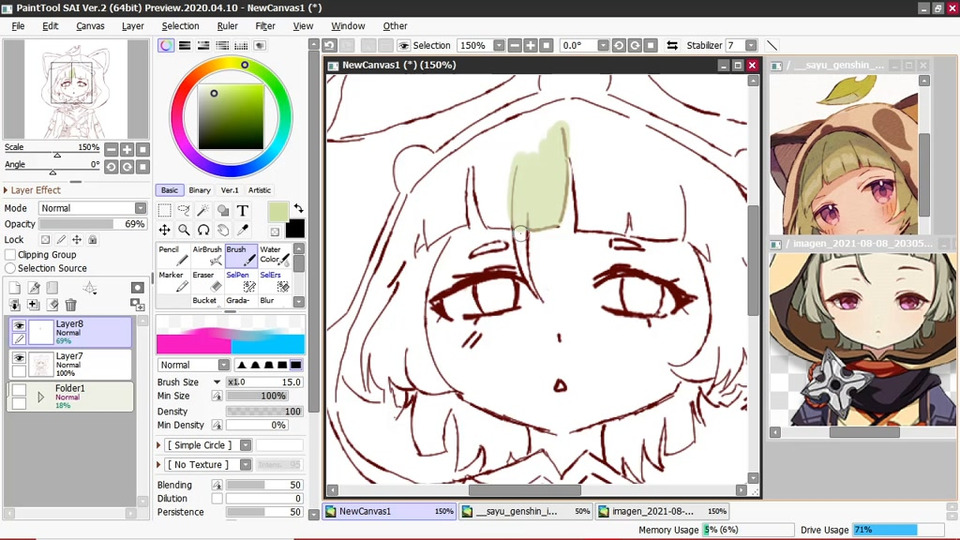Open the Simple Circle shape dropdown
The image size is (960, 540).
click(x=245, y=445)
